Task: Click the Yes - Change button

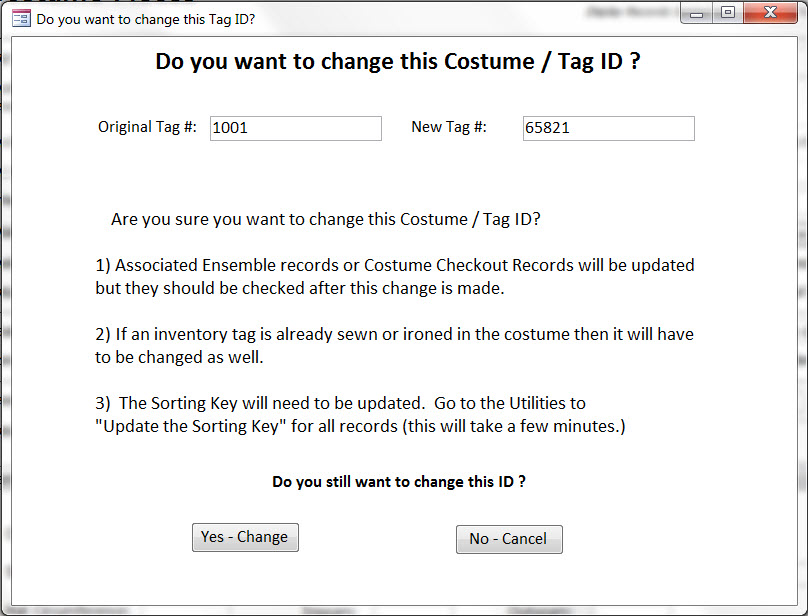Action: coord(245,537)
